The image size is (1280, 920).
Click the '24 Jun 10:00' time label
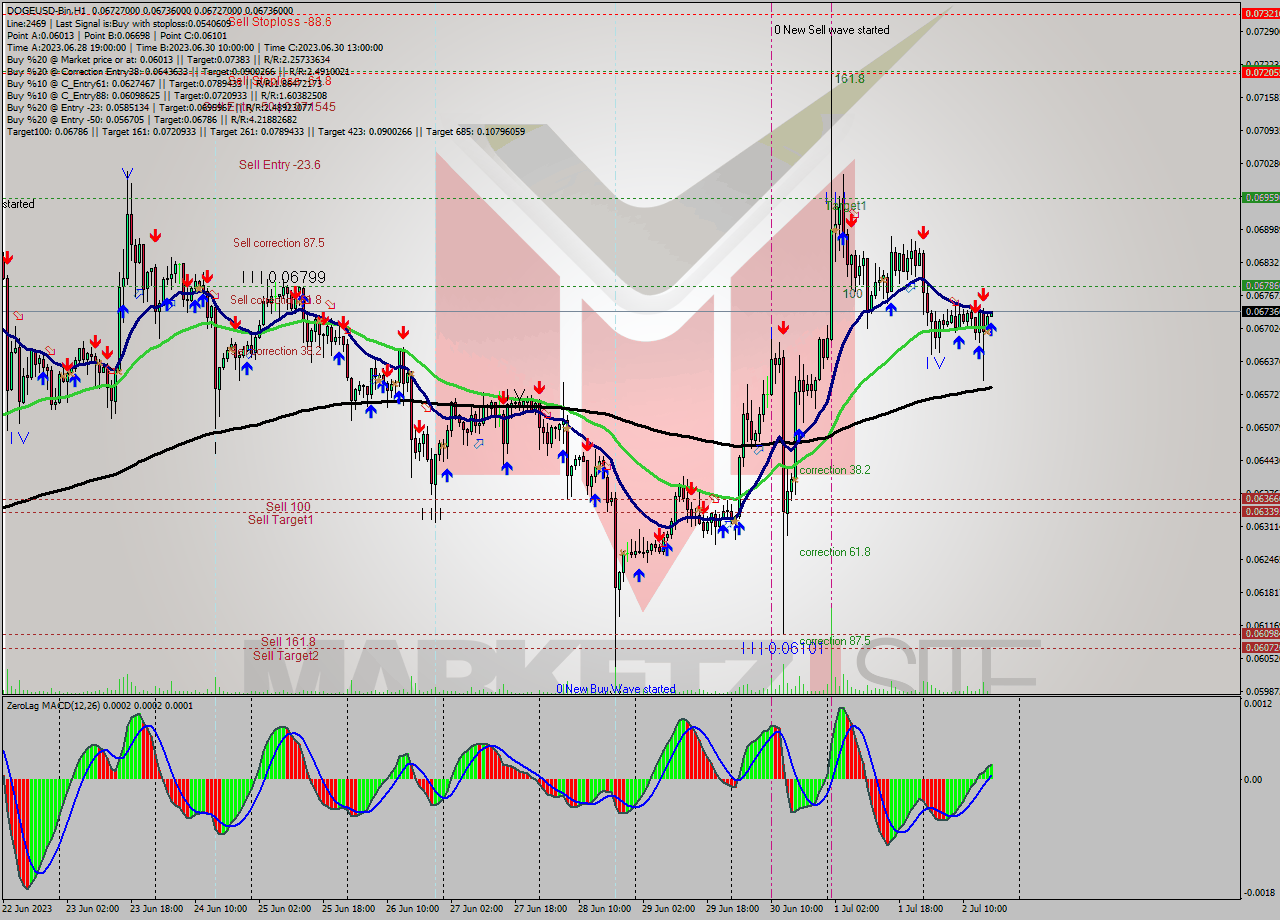click(x=219, y=909)
